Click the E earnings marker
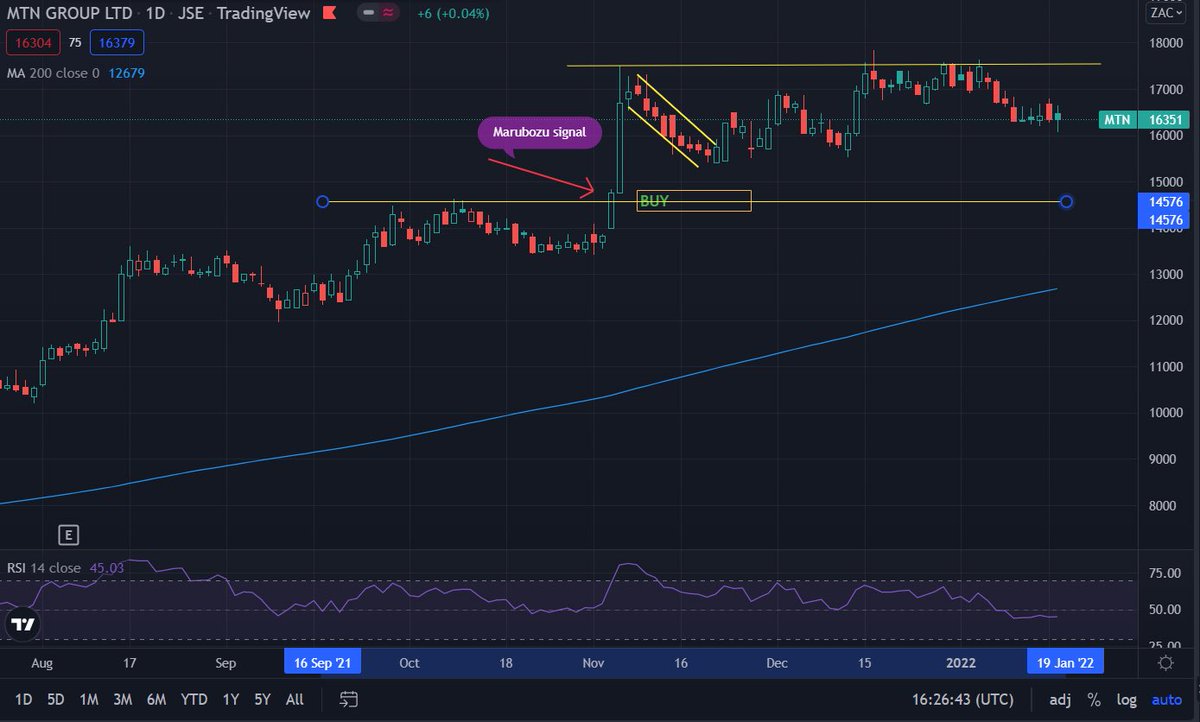The image size is (1200, 722). 68,535
